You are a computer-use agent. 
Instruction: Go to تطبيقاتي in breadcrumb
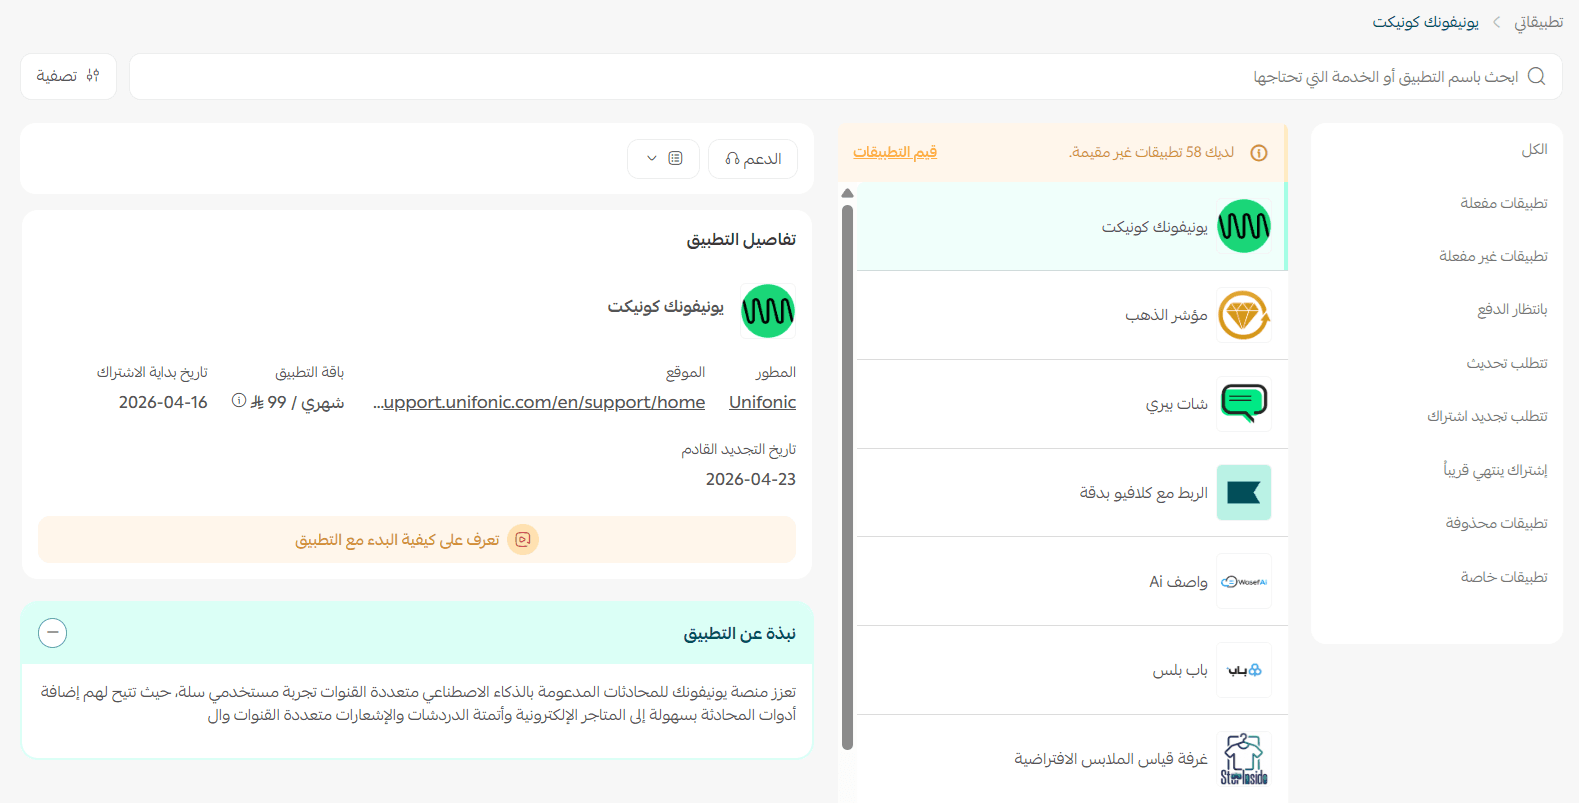[1538, 22]
